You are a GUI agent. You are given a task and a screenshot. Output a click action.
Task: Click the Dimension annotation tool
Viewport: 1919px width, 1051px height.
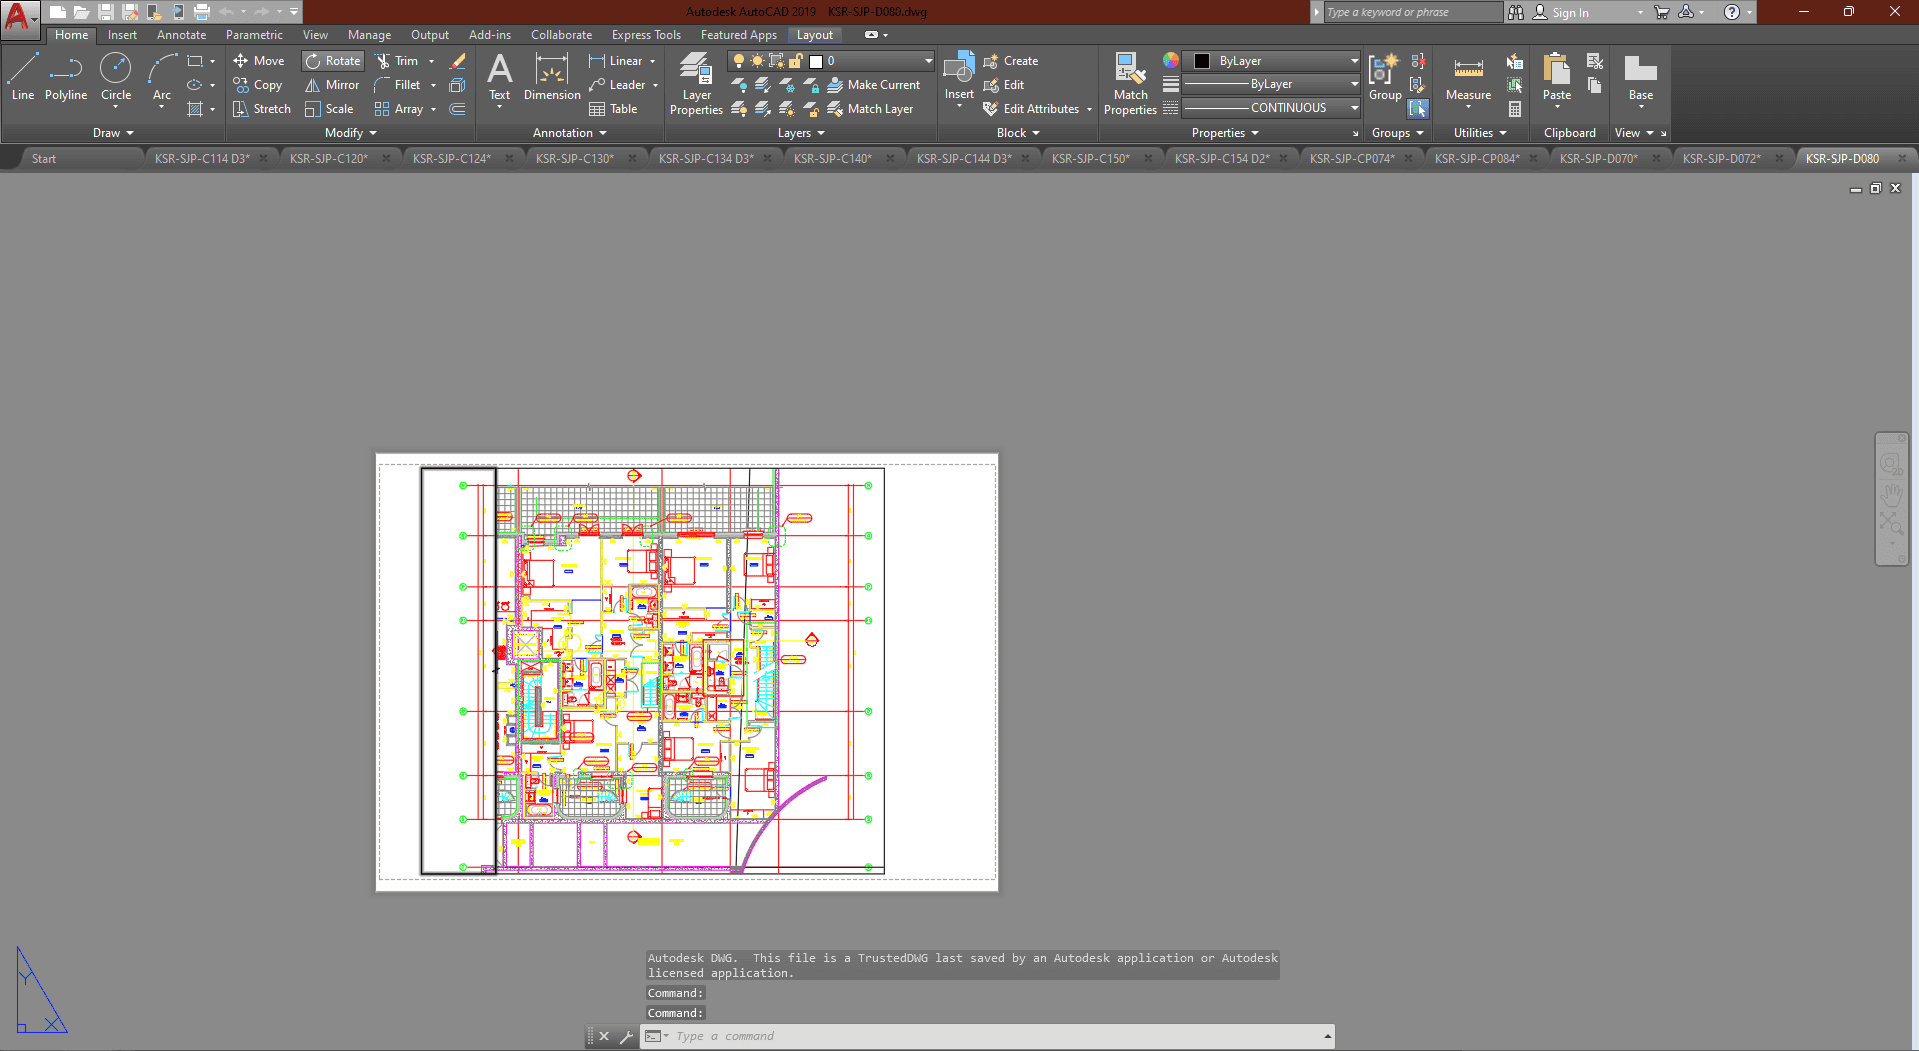[552, 76]
